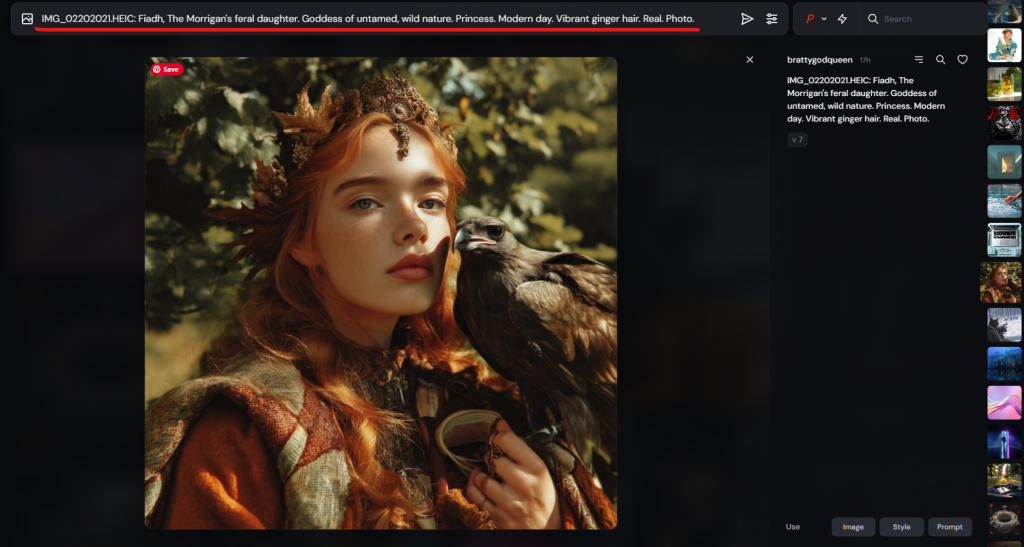Click the 17h timestamp

tap(865, 60)
